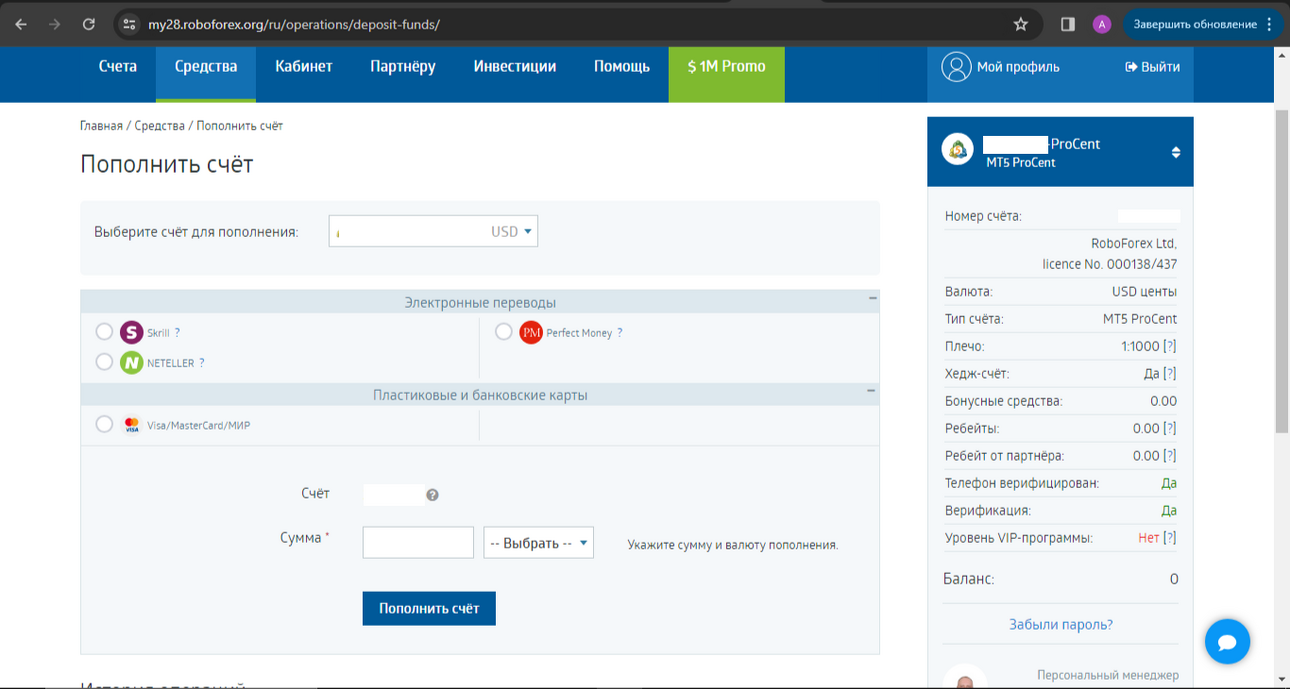Click the [?] hint beside Ребейты
1290x689 pixels.
click(1169, 428)
